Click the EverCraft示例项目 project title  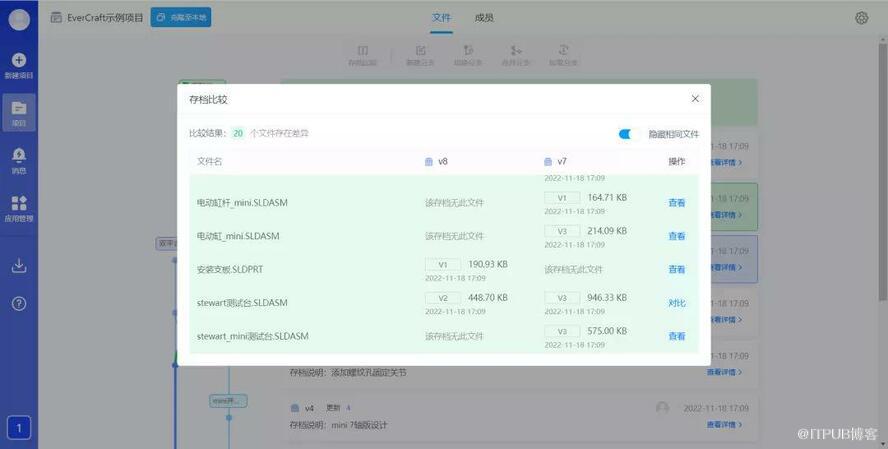coord(105,18)
